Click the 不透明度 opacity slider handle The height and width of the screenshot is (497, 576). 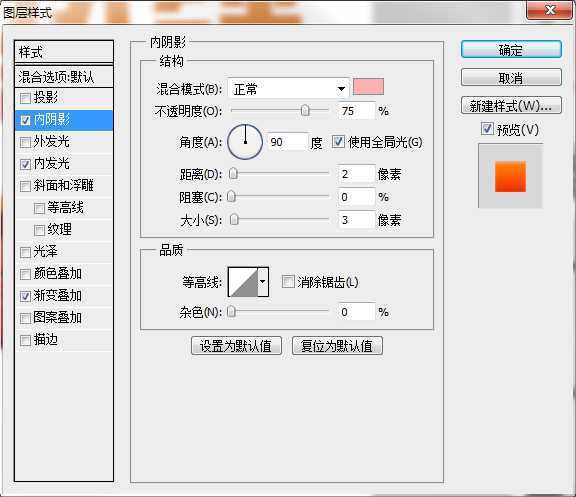tap(305, 110)
